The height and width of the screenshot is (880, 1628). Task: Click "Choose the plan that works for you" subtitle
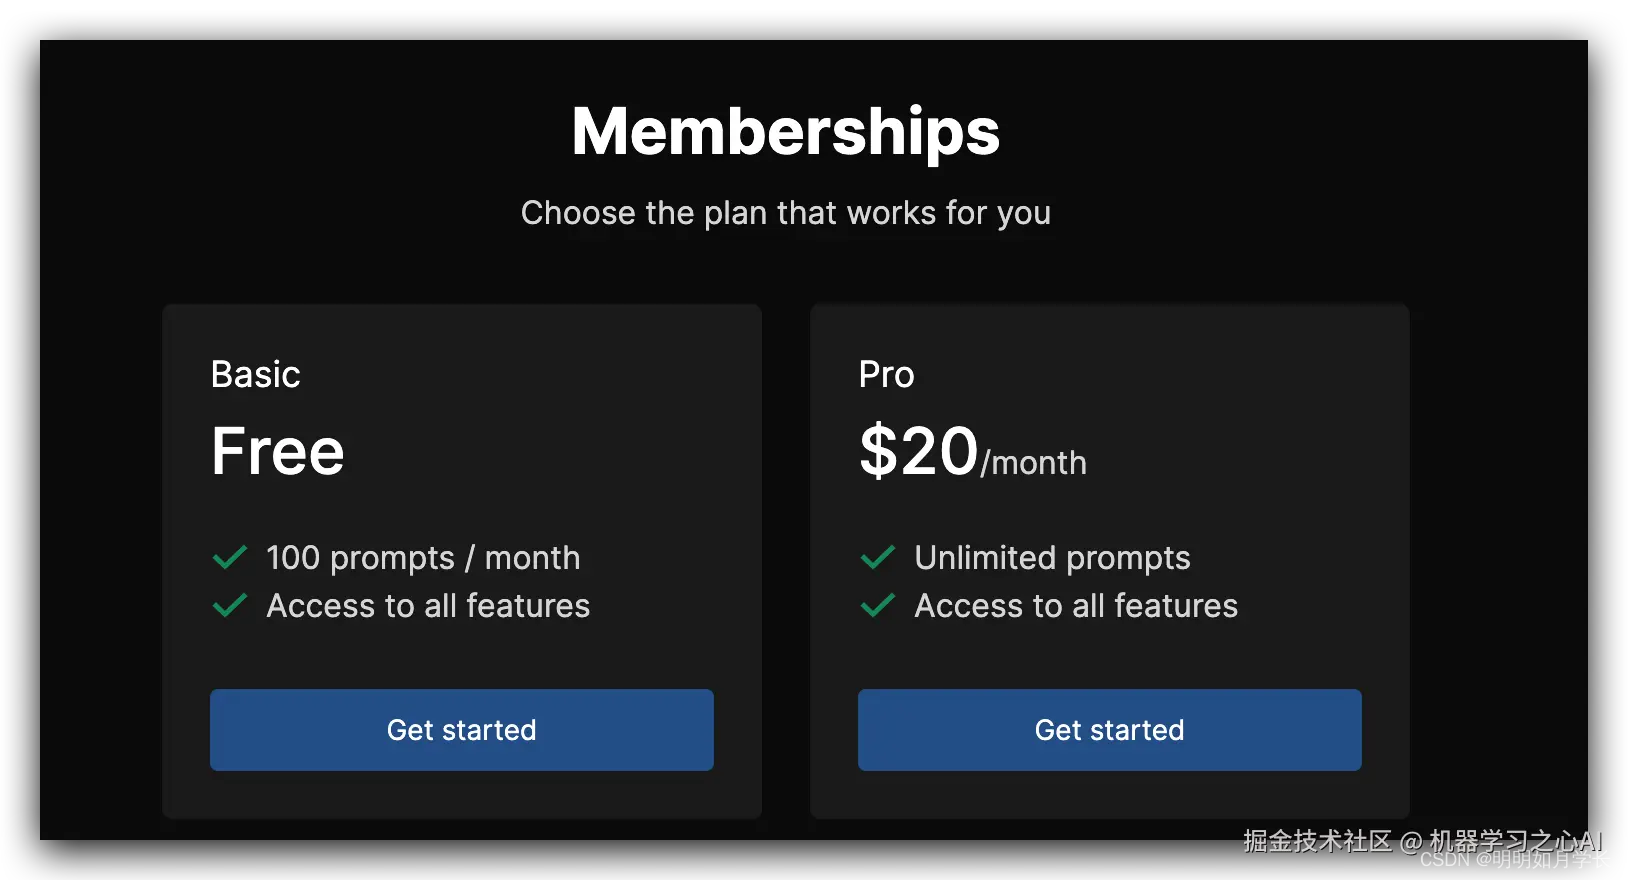(785, 213)
